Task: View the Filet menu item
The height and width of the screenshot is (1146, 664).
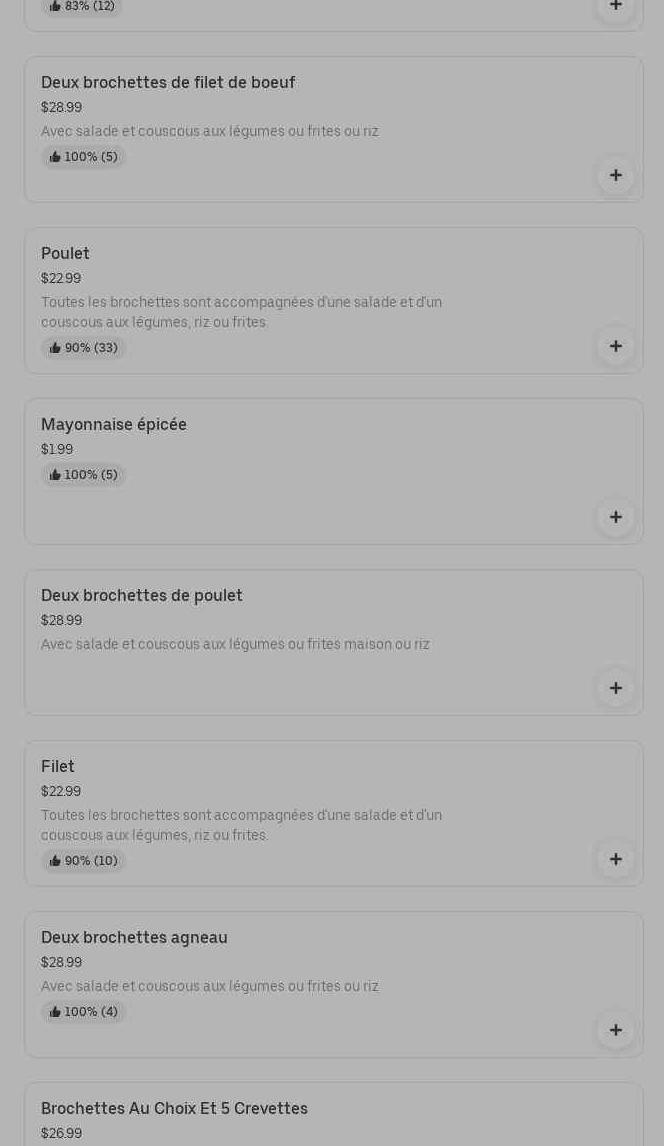Action: point(58,767)
